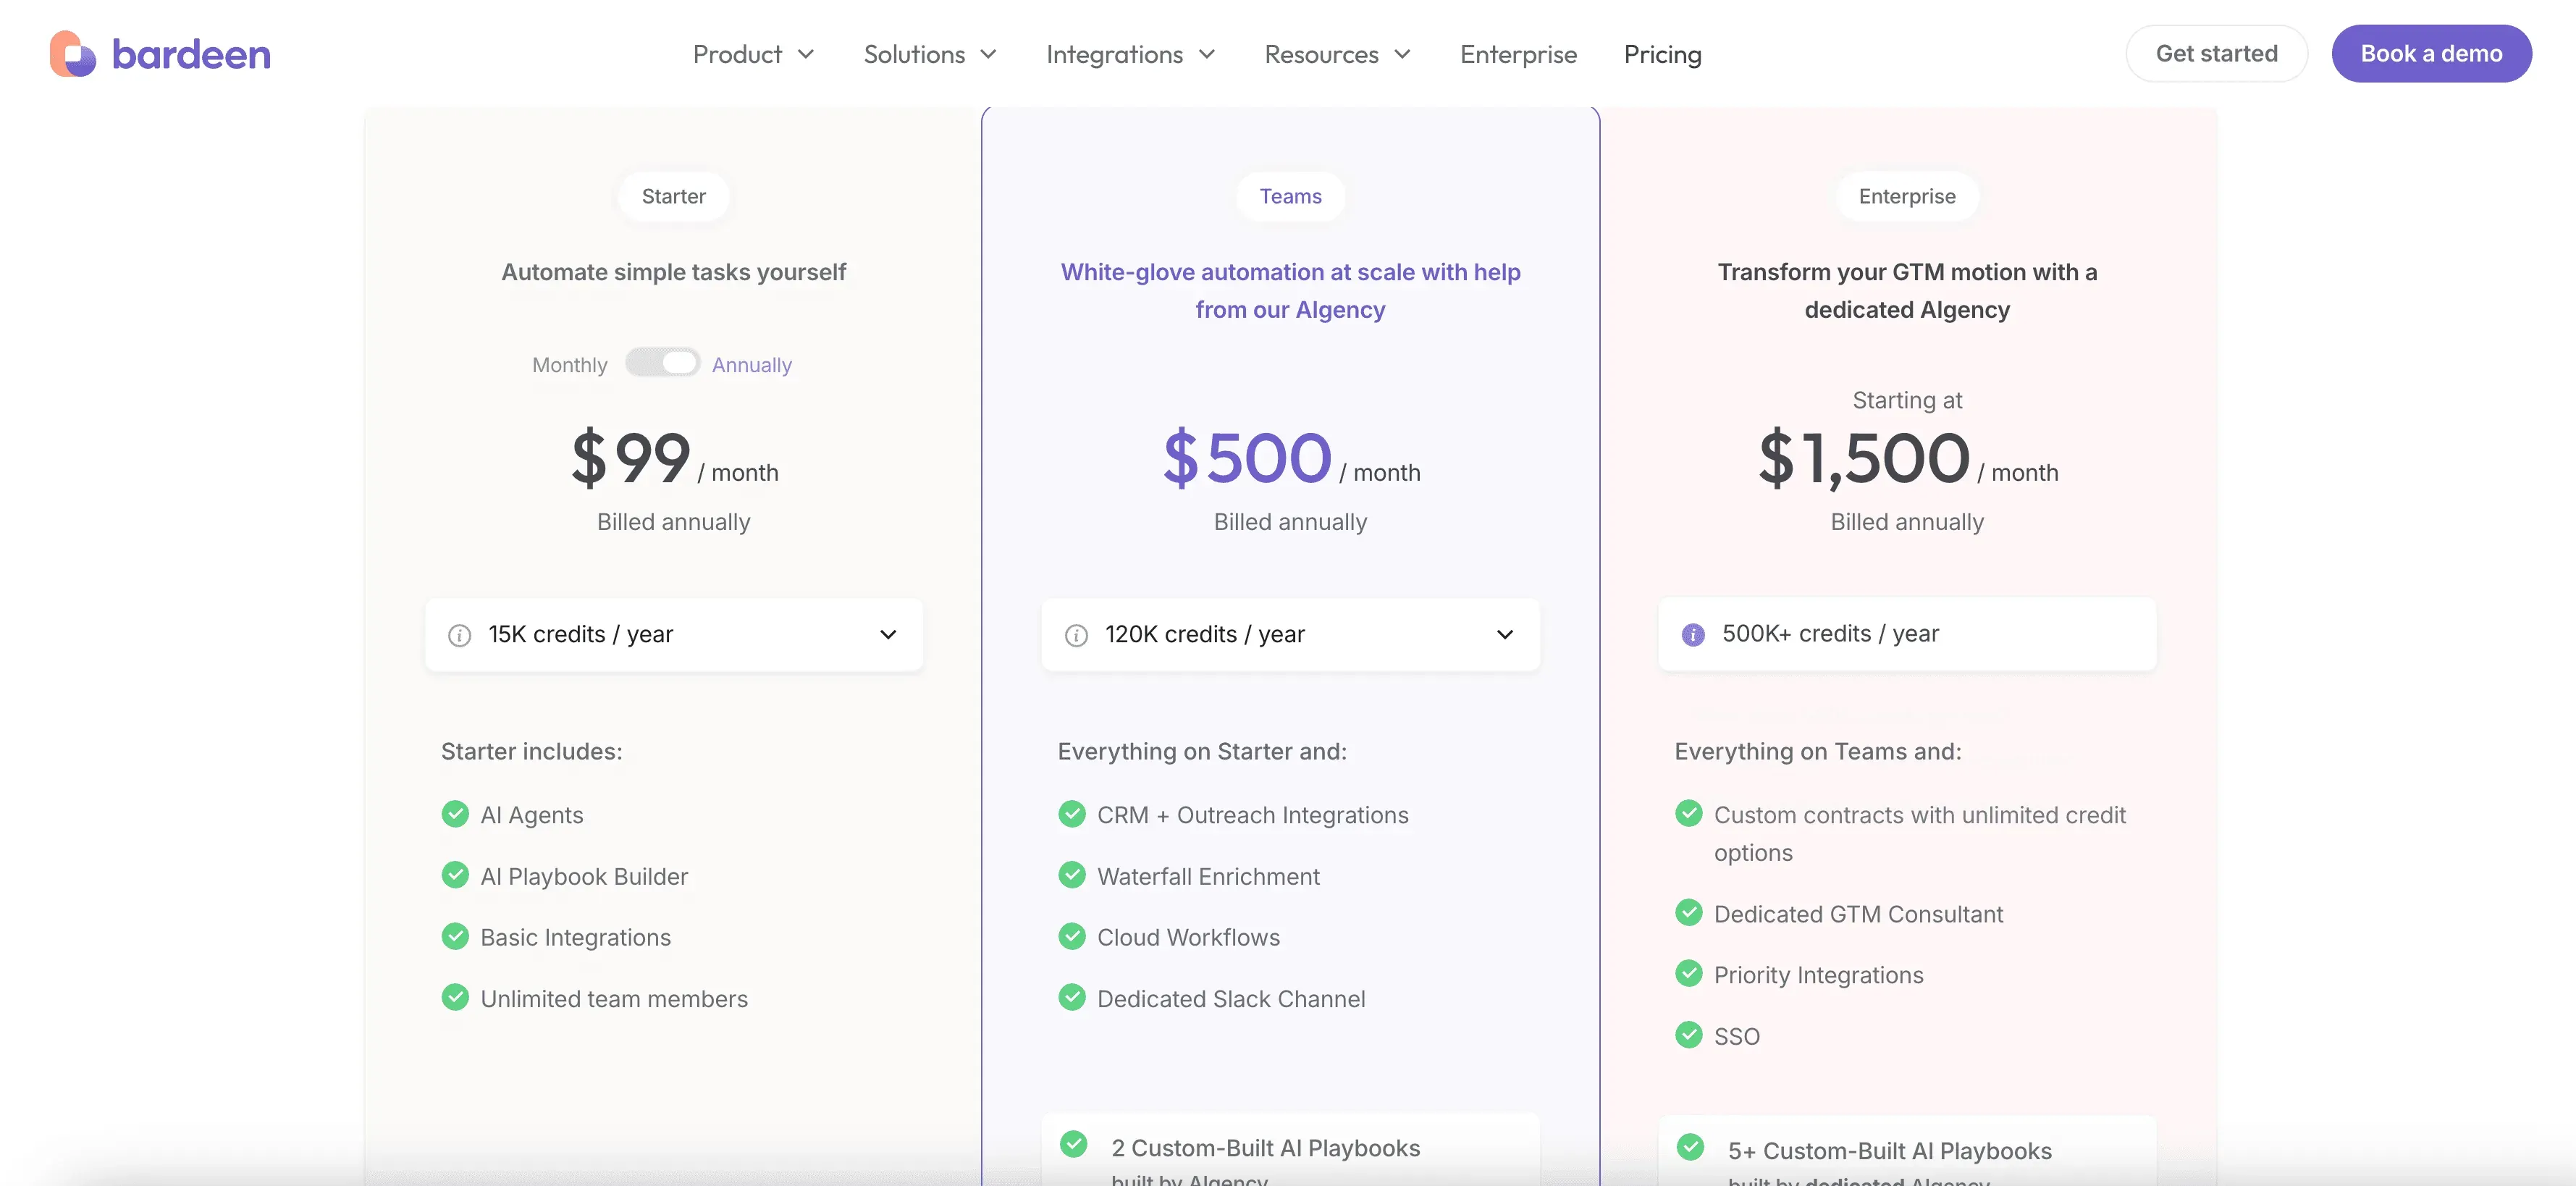This screenshot has width=2576, height=1186.
Task: Click 'Billed annually' under Teams price
Action: pos(1290,522)
